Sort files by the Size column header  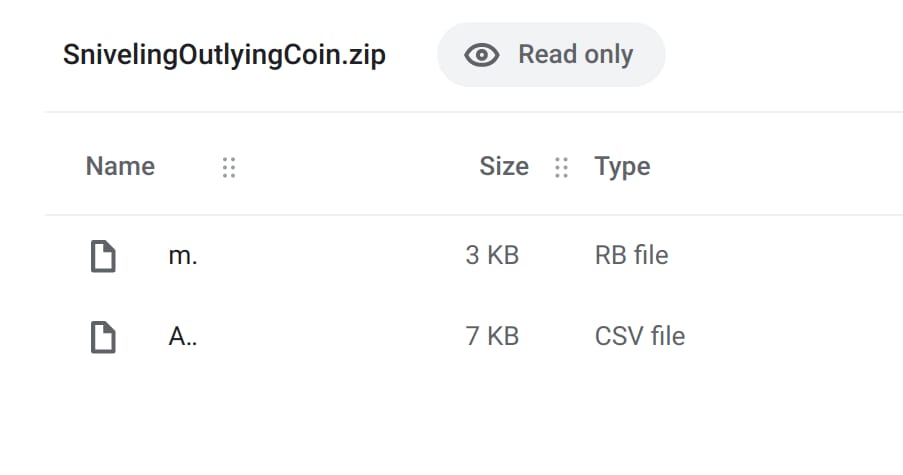tap(504, 166)
